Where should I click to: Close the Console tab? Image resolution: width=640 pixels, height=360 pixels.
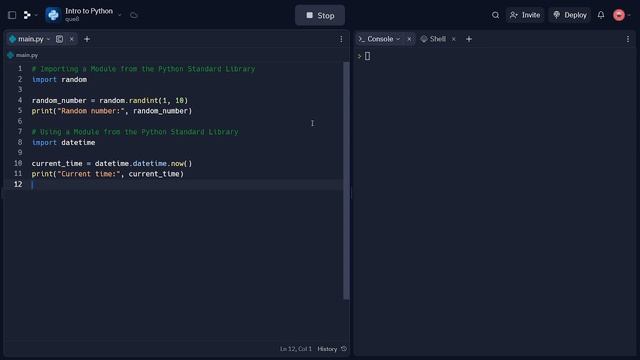click(x=409, y=39)
